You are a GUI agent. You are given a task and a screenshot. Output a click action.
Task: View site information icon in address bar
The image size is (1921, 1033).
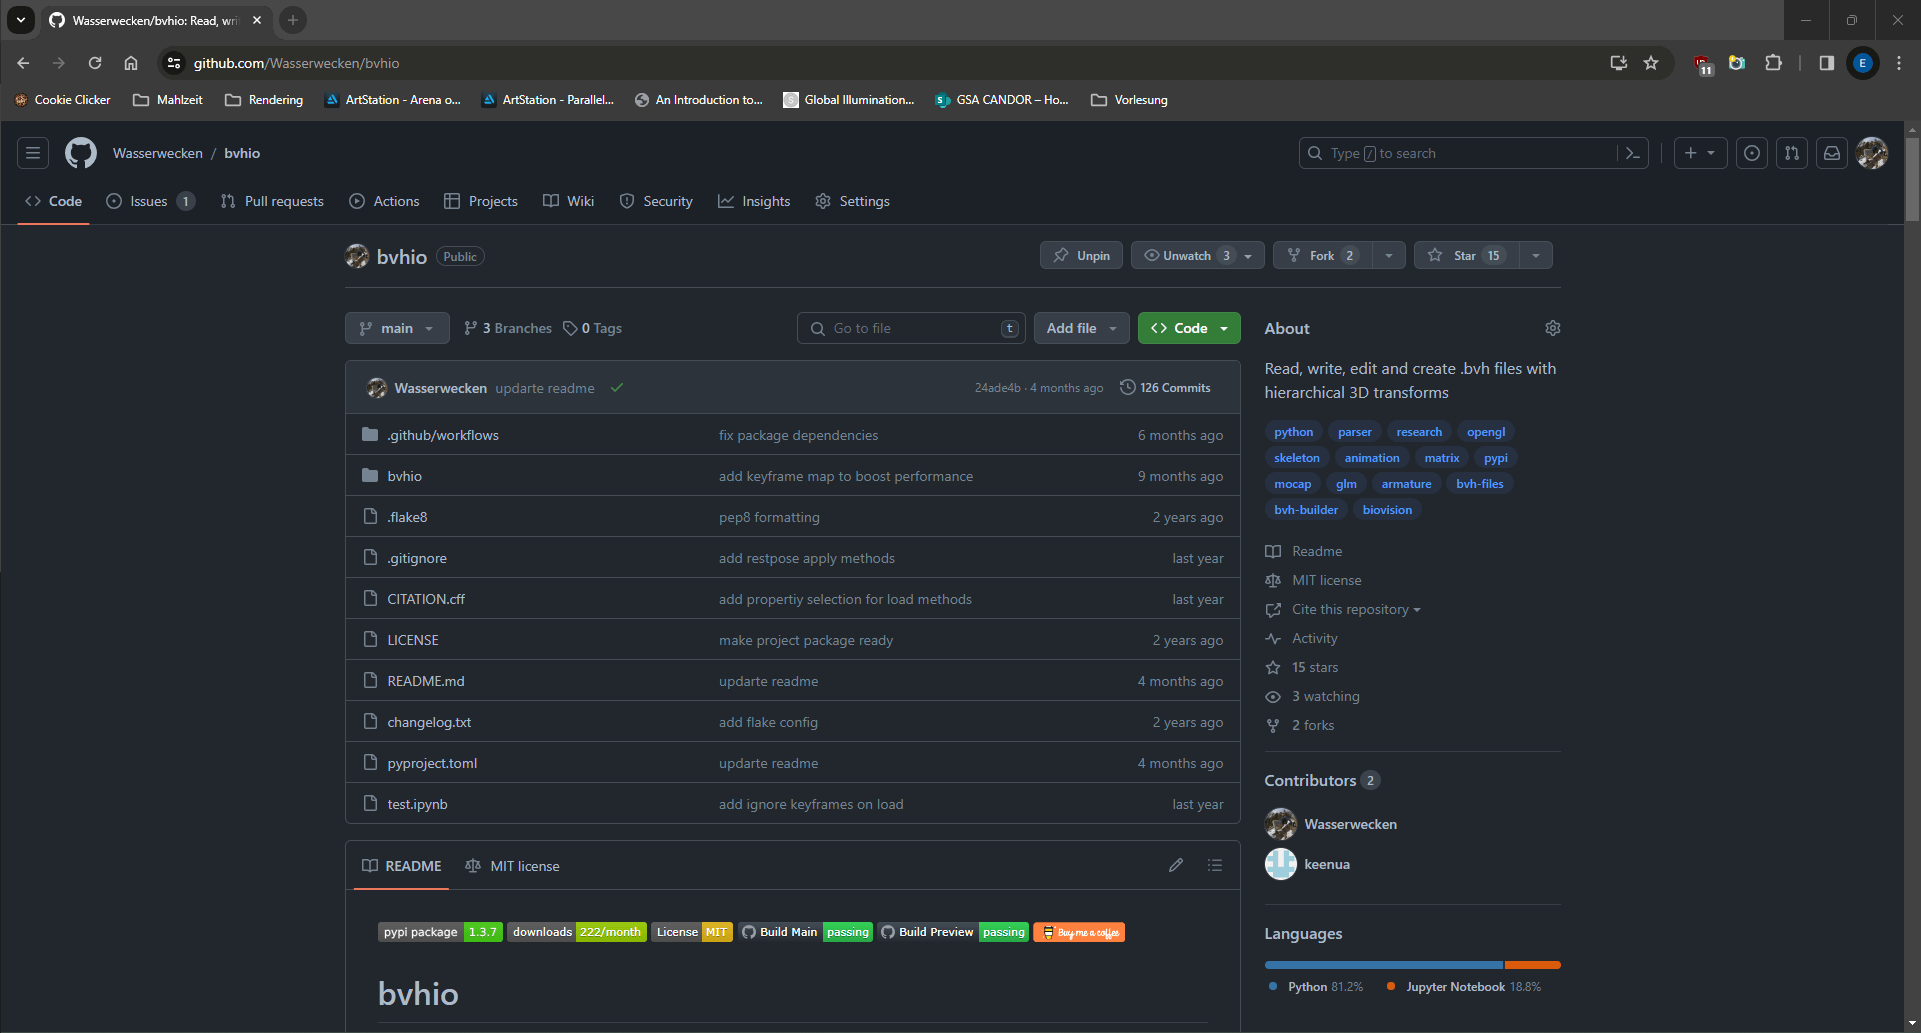174,63
